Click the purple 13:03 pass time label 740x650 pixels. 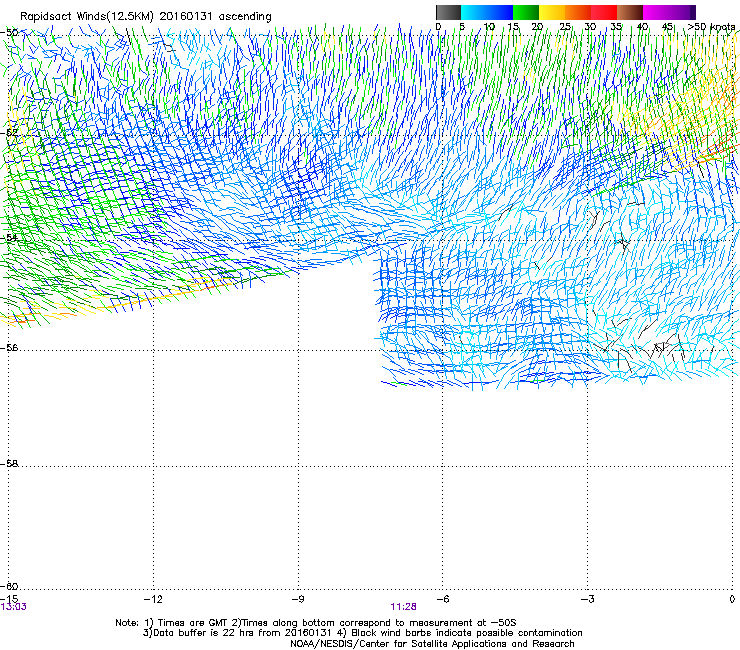click(x=13, y=607)
